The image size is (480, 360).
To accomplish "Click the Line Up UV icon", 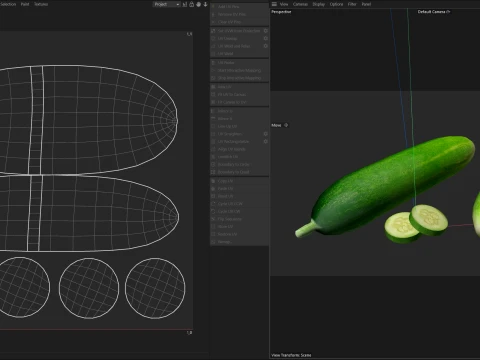I will [x=213, y=126].
